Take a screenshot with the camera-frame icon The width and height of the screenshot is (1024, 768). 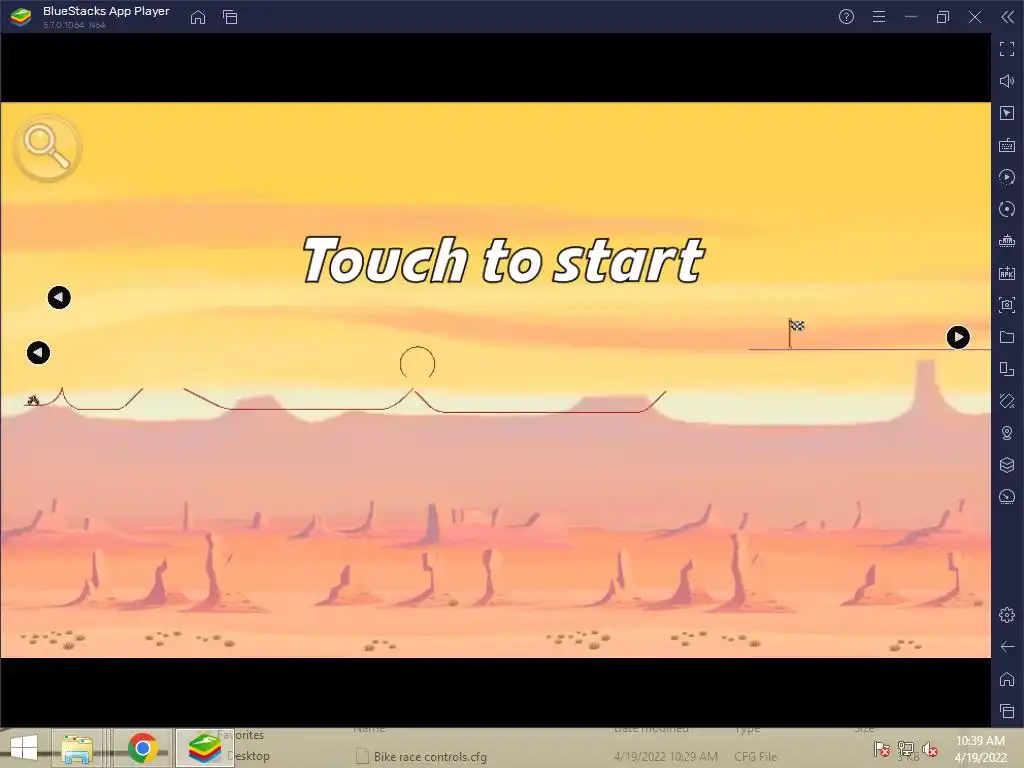(1007, 305)
